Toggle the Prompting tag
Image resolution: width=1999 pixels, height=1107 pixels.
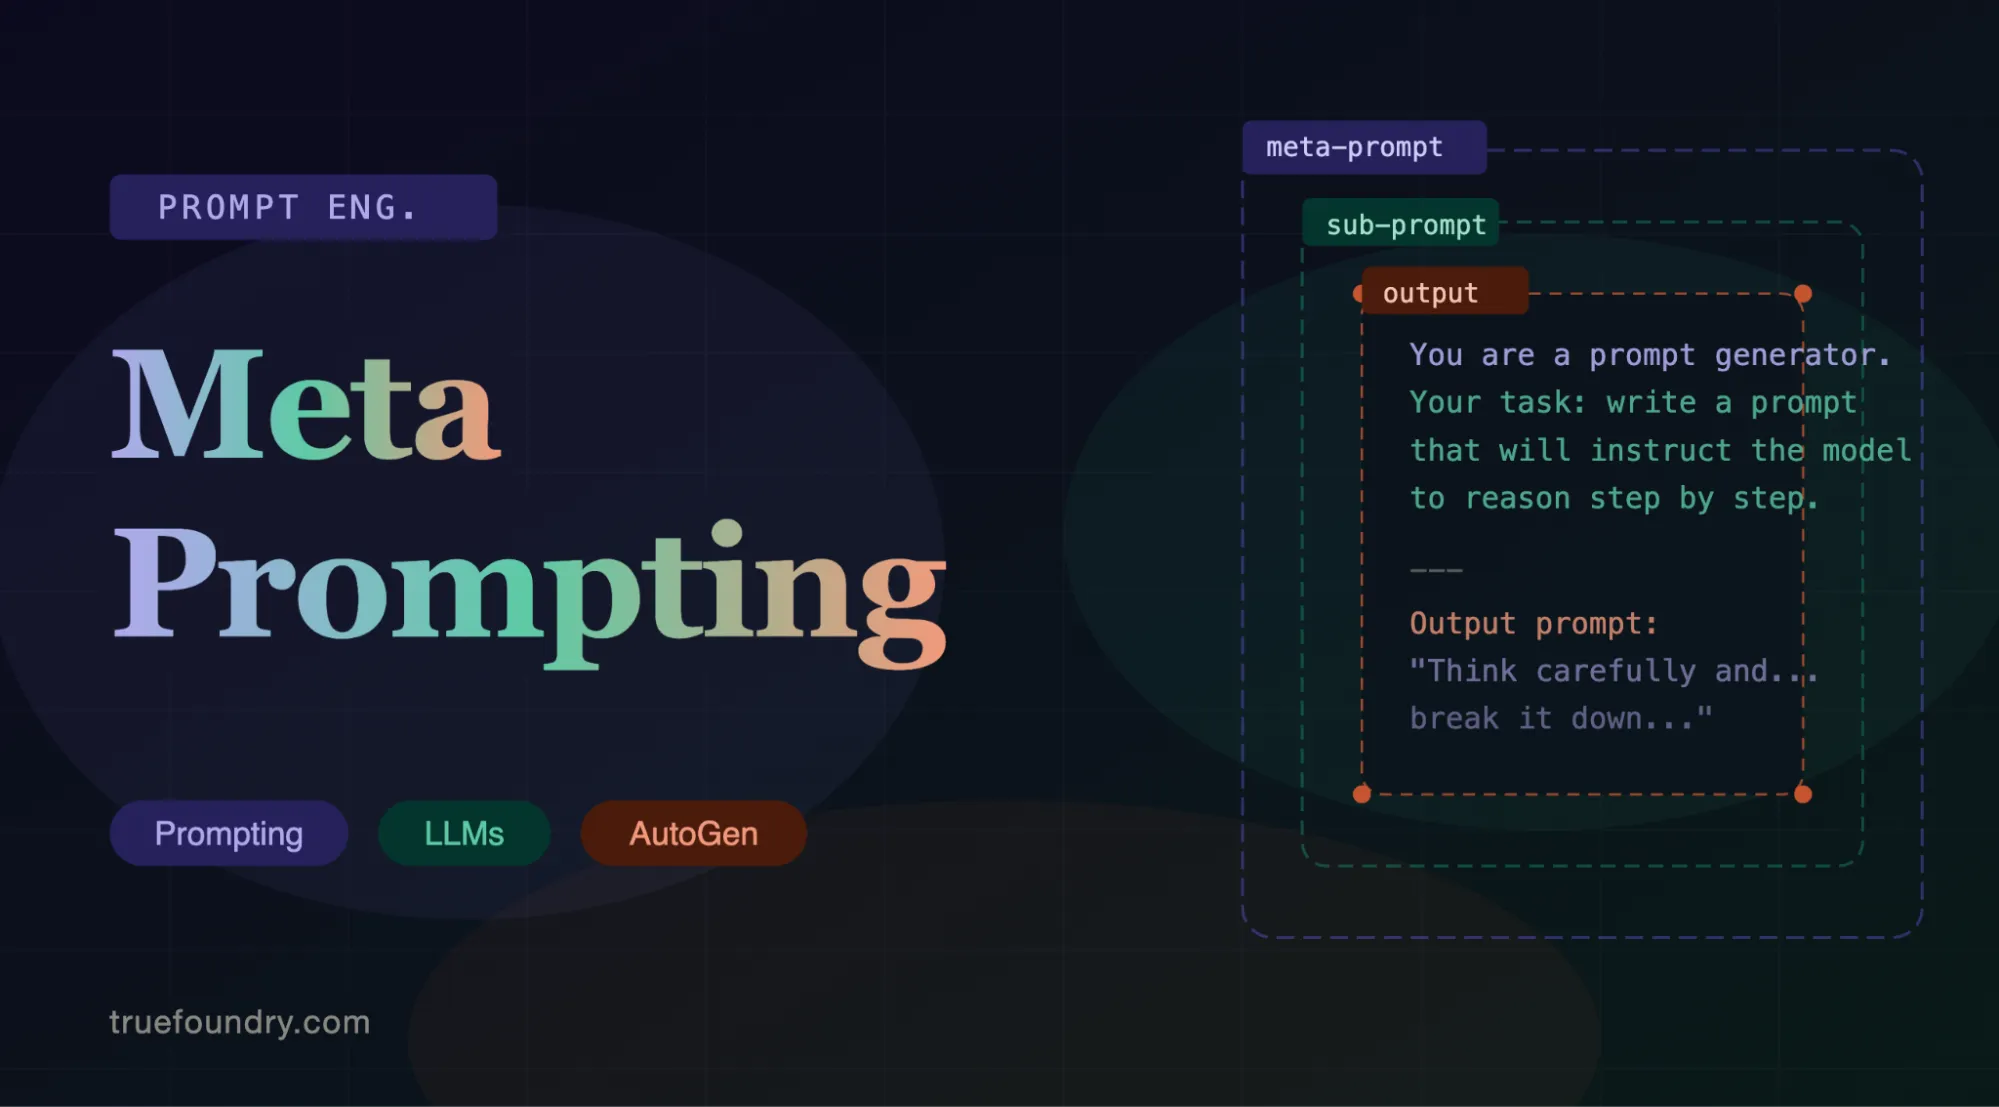228,832
